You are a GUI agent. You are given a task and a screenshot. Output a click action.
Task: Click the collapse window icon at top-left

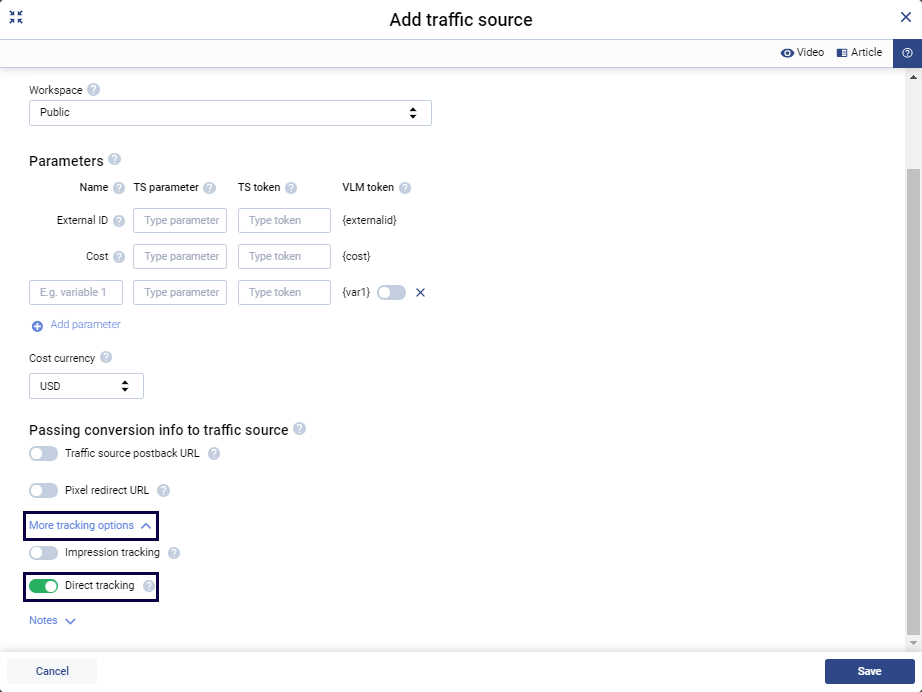point(16,17)
